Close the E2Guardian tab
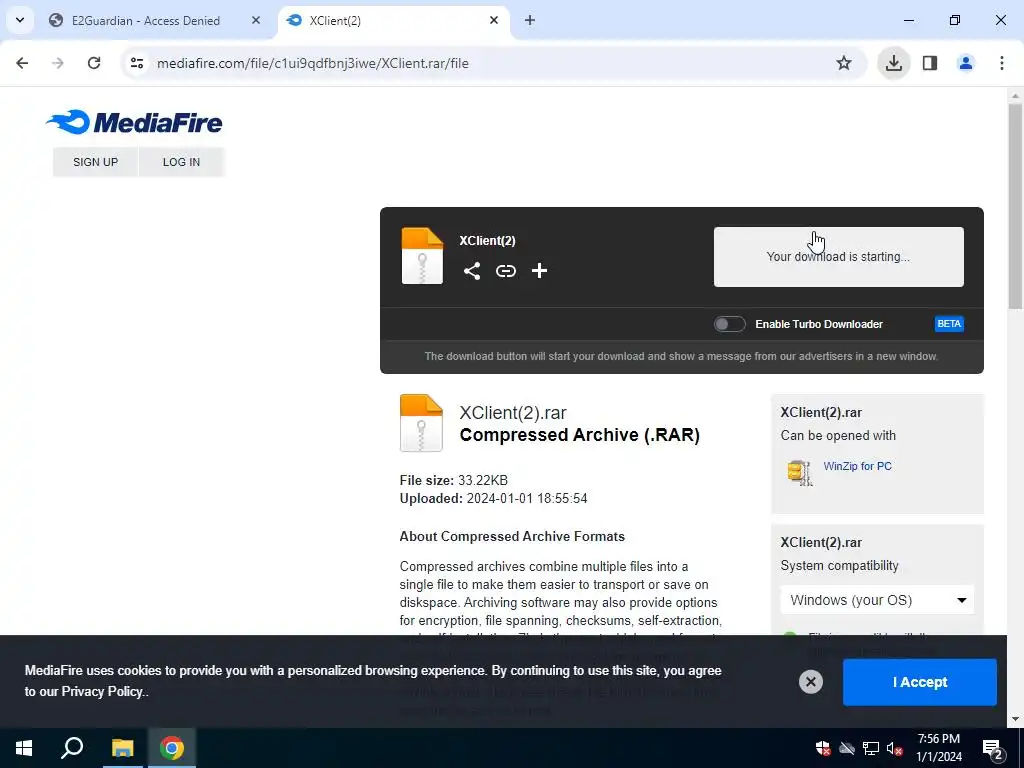This screenshot has height=768, width=1024. (x=256, y=20)
